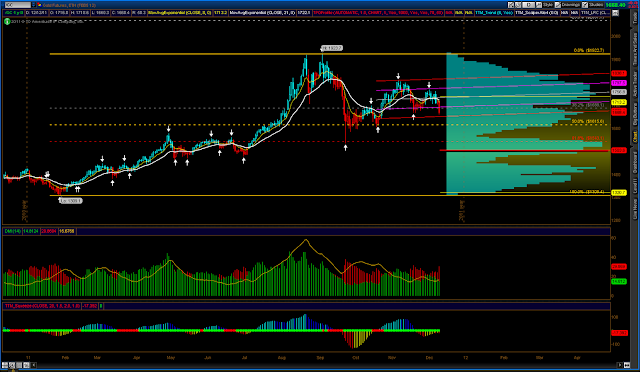Click the colored symbol link icon
Image resolution: width=640 pixels, height=372 pixels.
[x=40, y=5]
